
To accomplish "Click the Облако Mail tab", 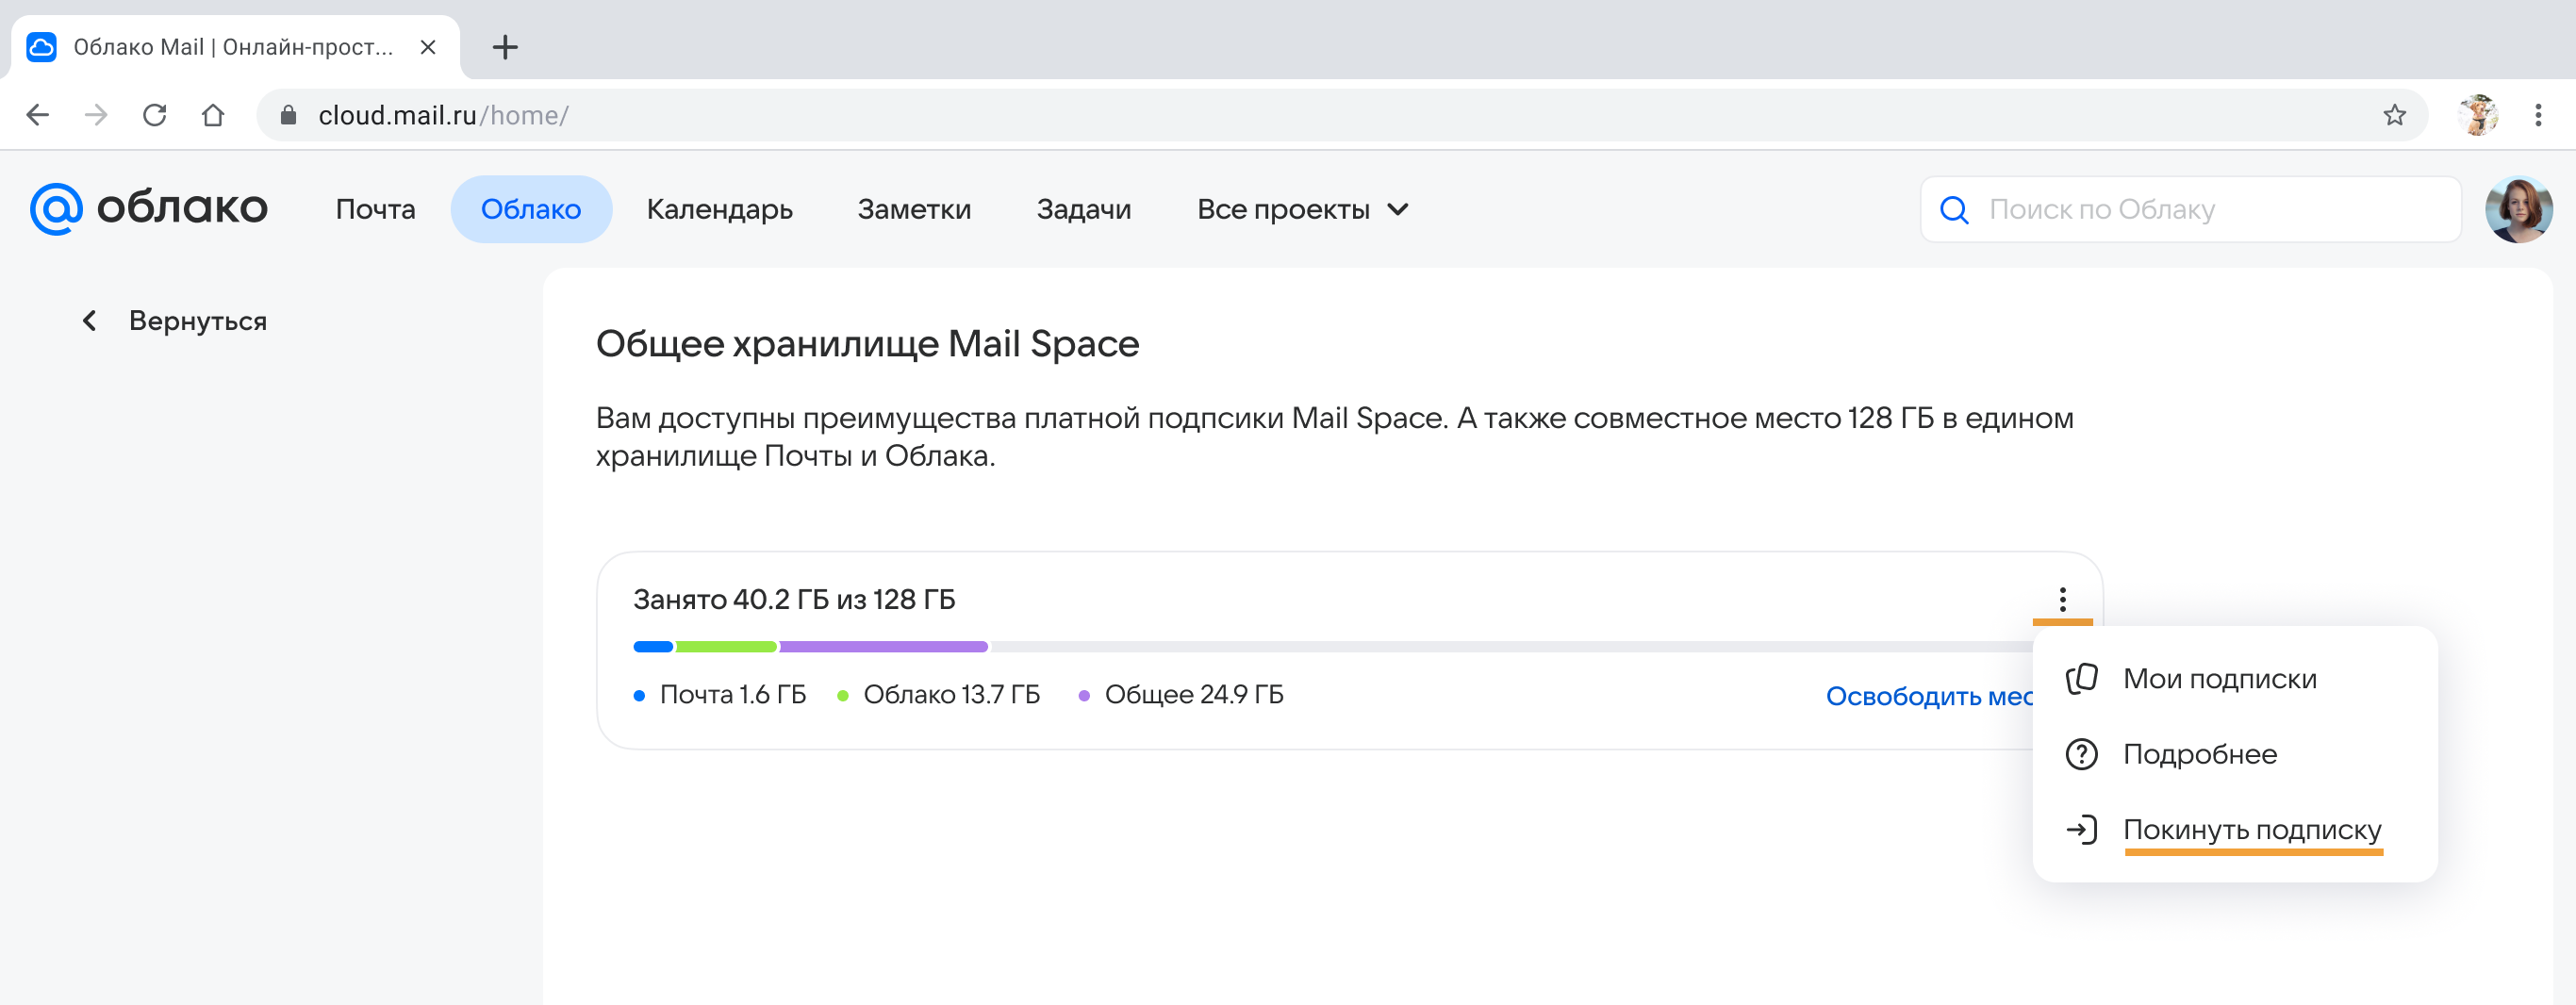I will [235, 47].
